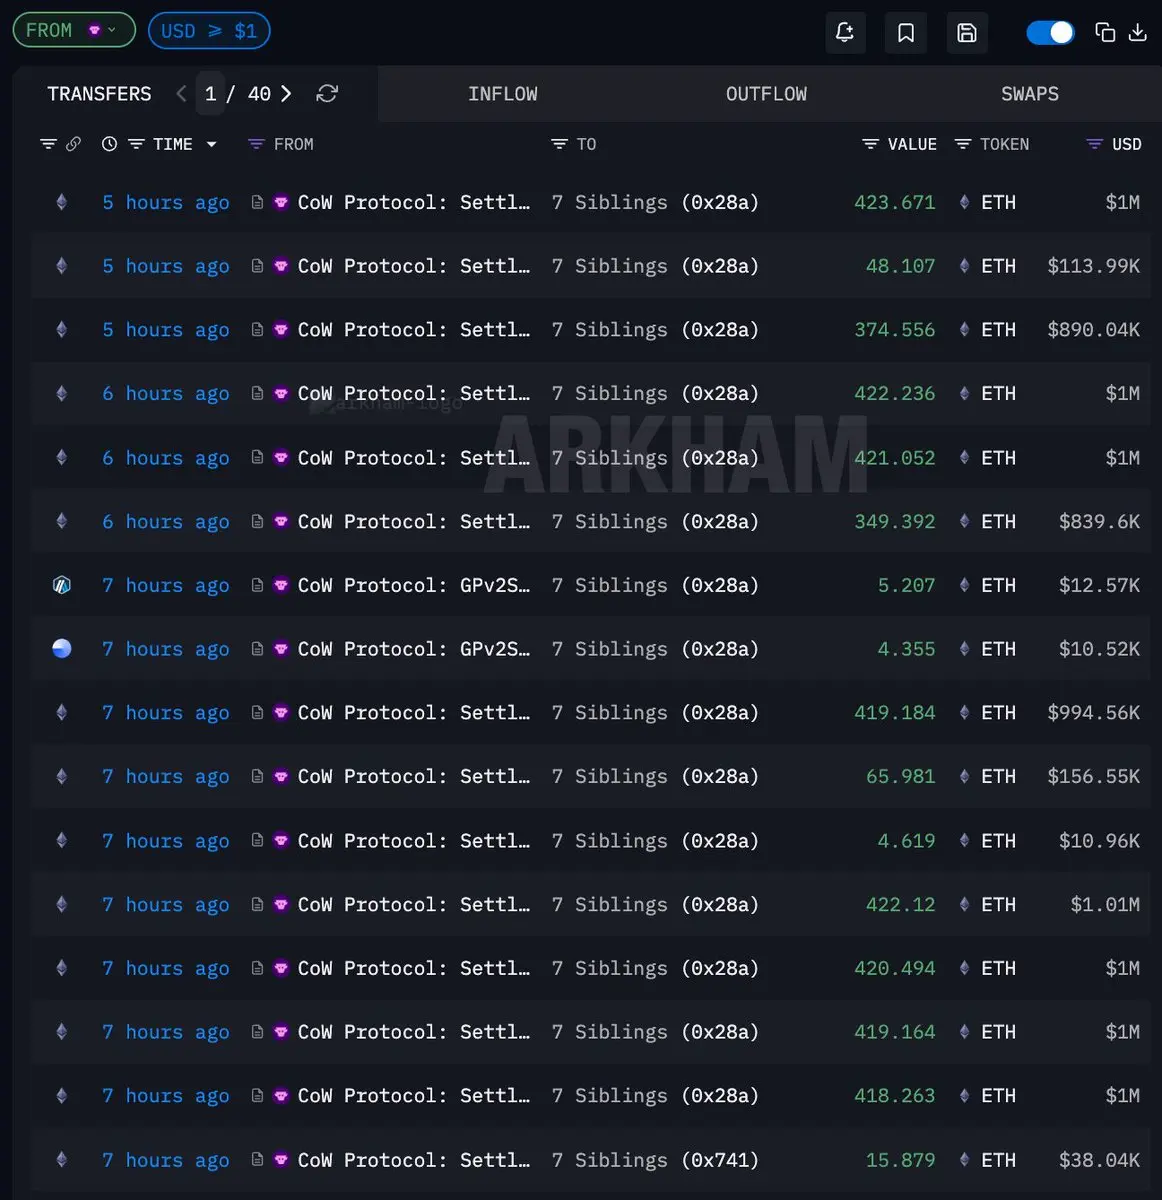
Task: Click the download icon
Action: click(1138, 32)
